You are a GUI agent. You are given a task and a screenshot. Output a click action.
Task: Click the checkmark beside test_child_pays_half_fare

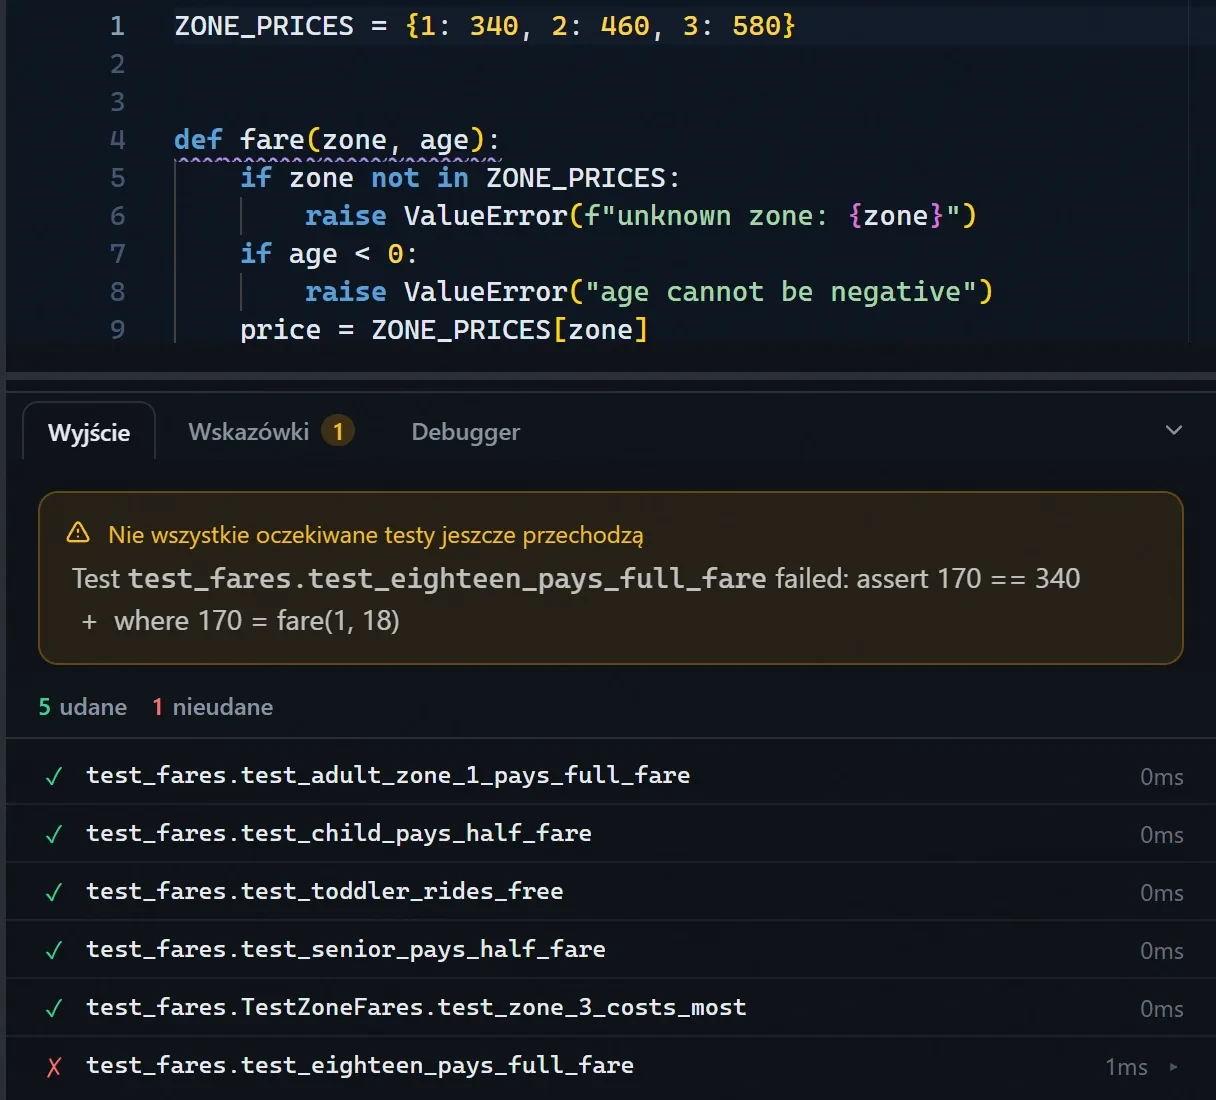[54, 834]
